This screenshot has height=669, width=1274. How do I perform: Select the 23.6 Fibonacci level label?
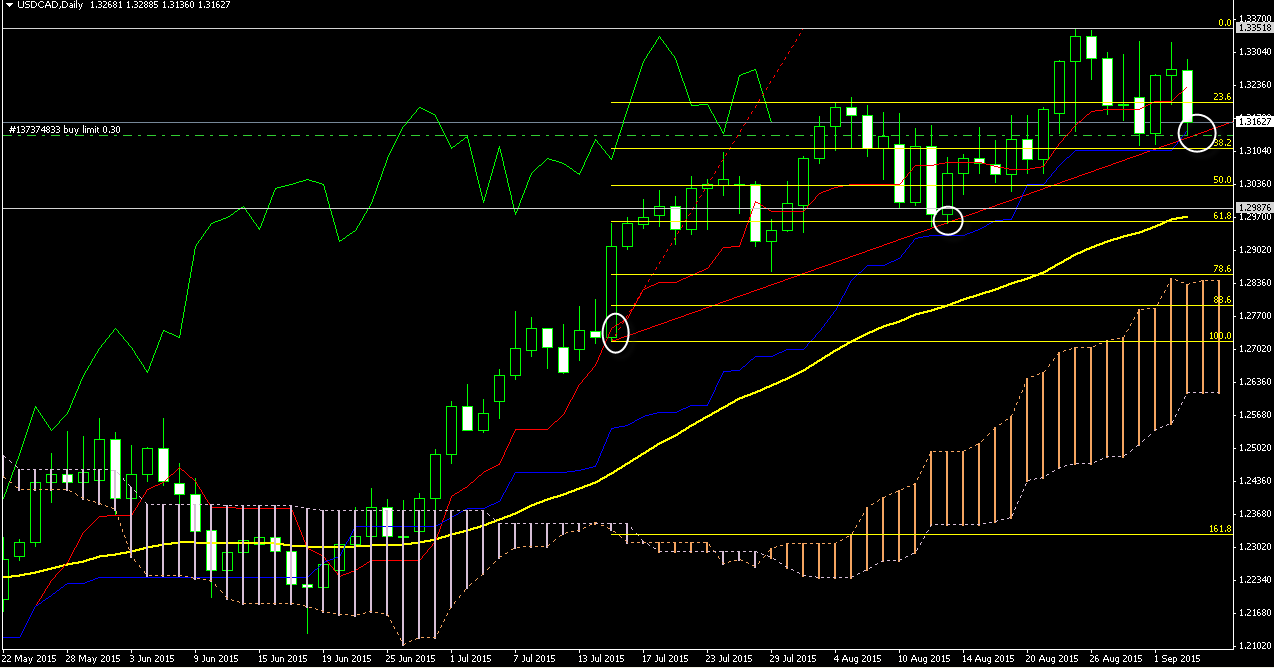coord(1221,97)
